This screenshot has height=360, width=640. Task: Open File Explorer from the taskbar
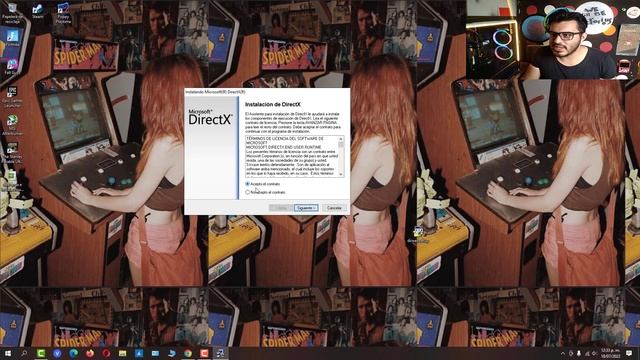coord(122,353)
